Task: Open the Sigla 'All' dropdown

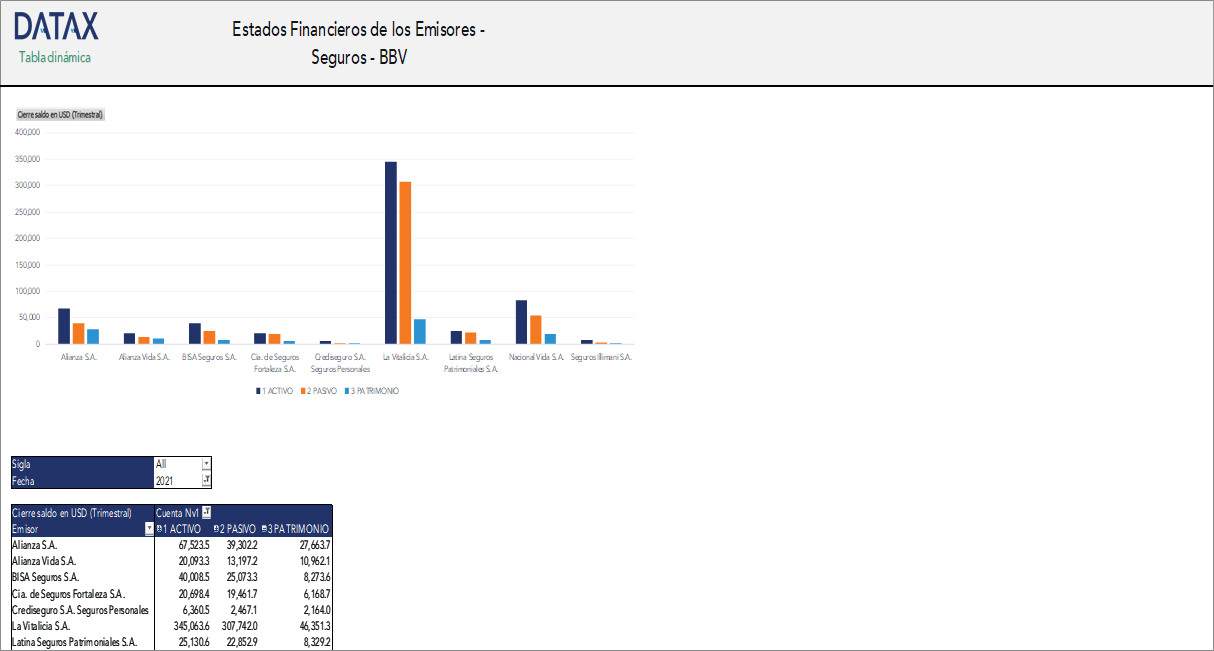Action: pyautogui.click(x=206, y=463)
